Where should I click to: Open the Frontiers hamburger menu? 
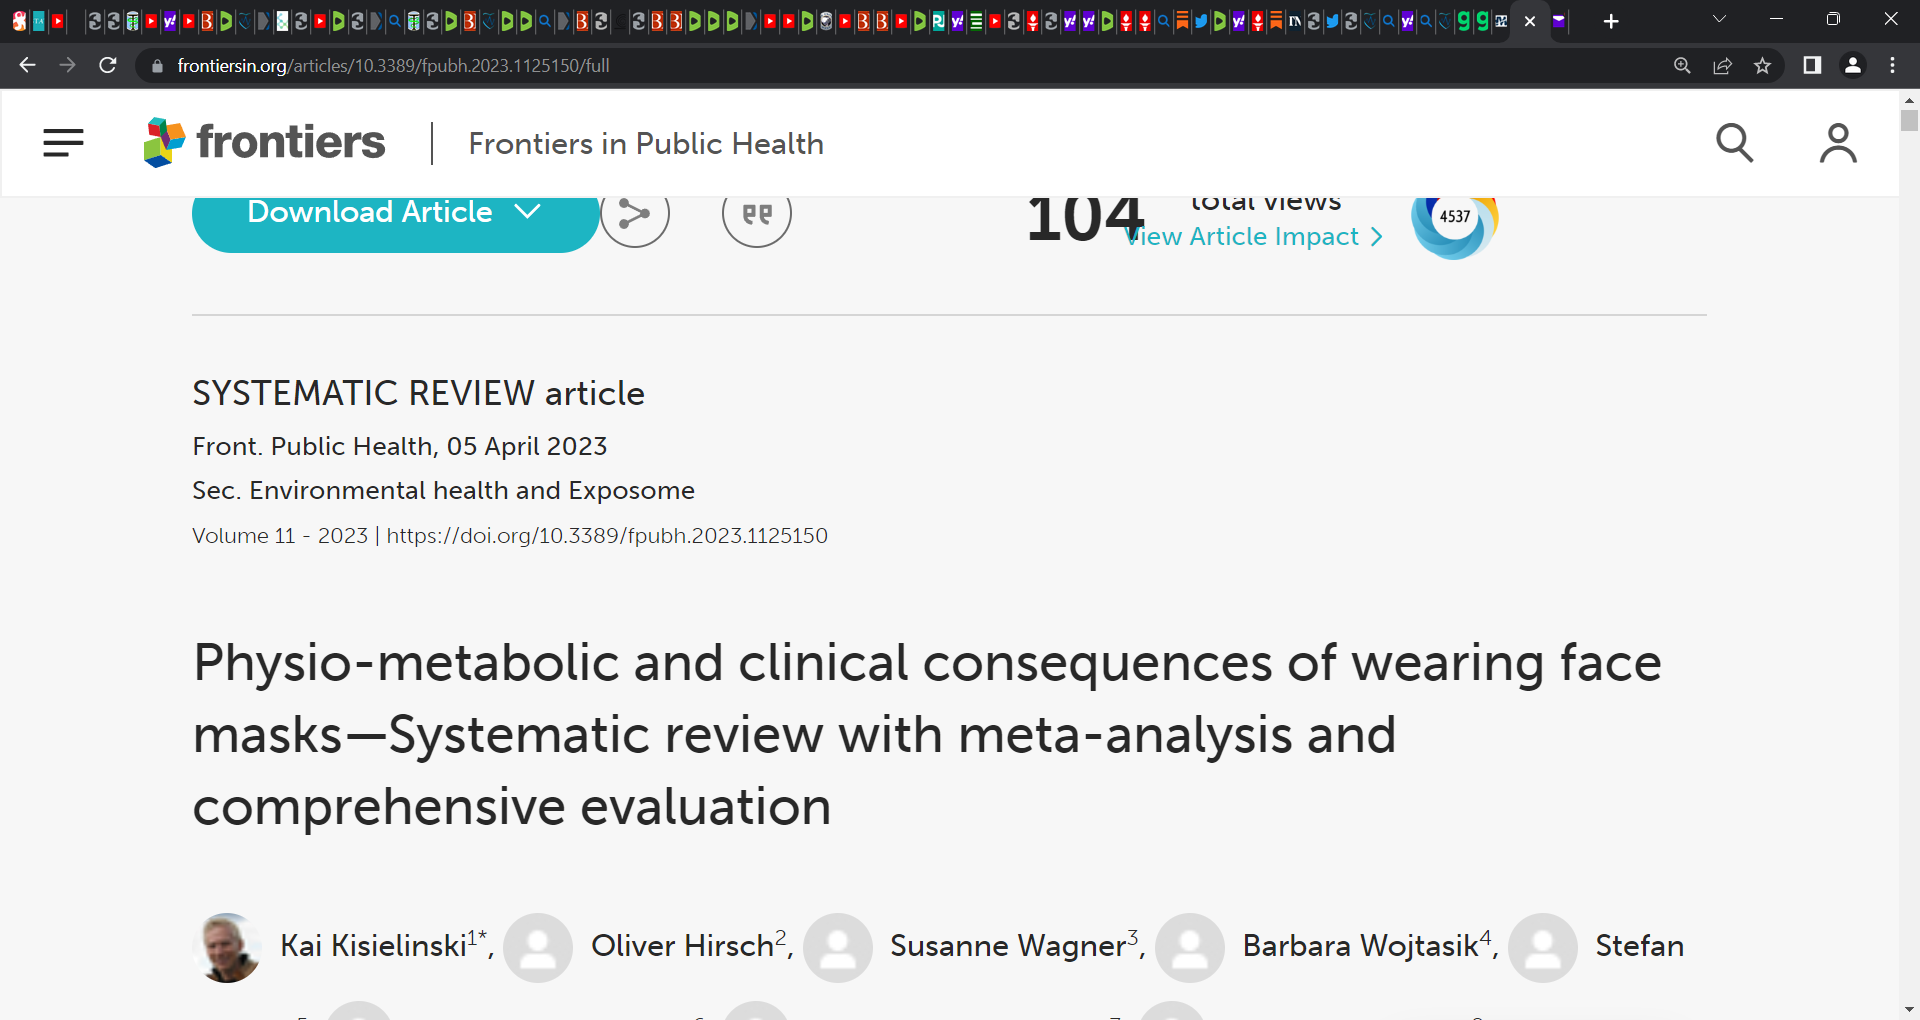click(x=63, y=143)
